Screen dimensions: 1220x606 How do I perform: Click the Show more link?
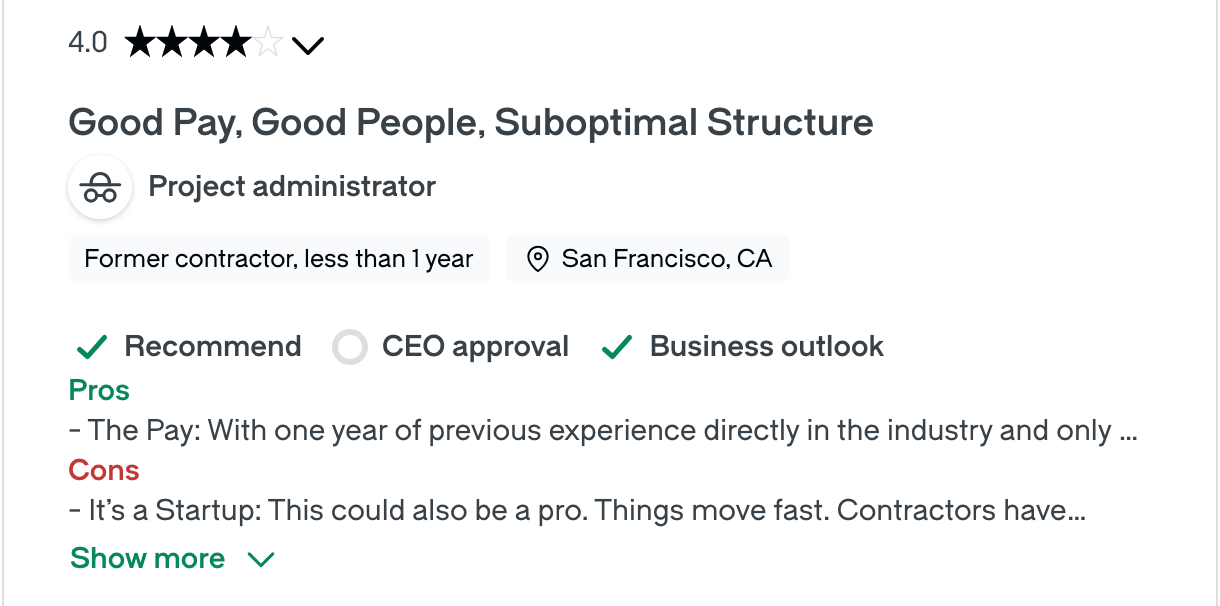[x=148, y=558]
